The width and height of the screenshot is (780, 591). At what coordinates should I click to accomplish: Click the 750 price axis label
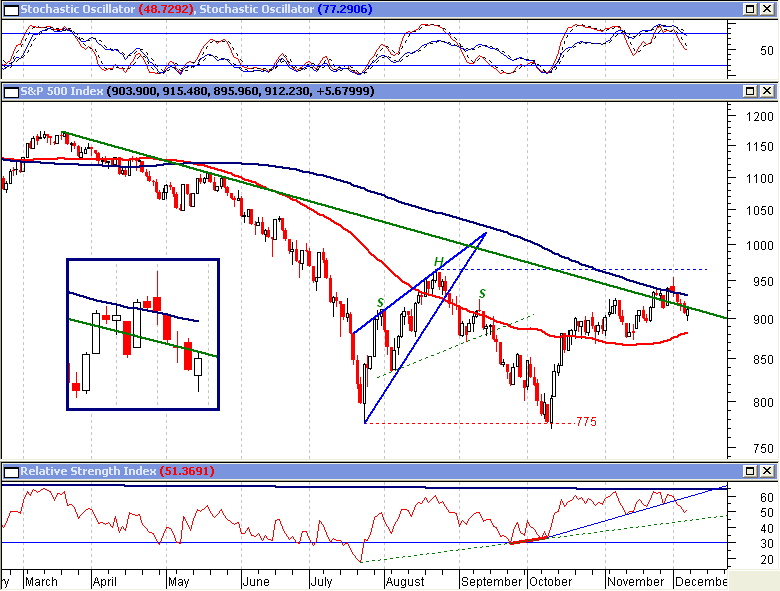click(x=763, y=449)
